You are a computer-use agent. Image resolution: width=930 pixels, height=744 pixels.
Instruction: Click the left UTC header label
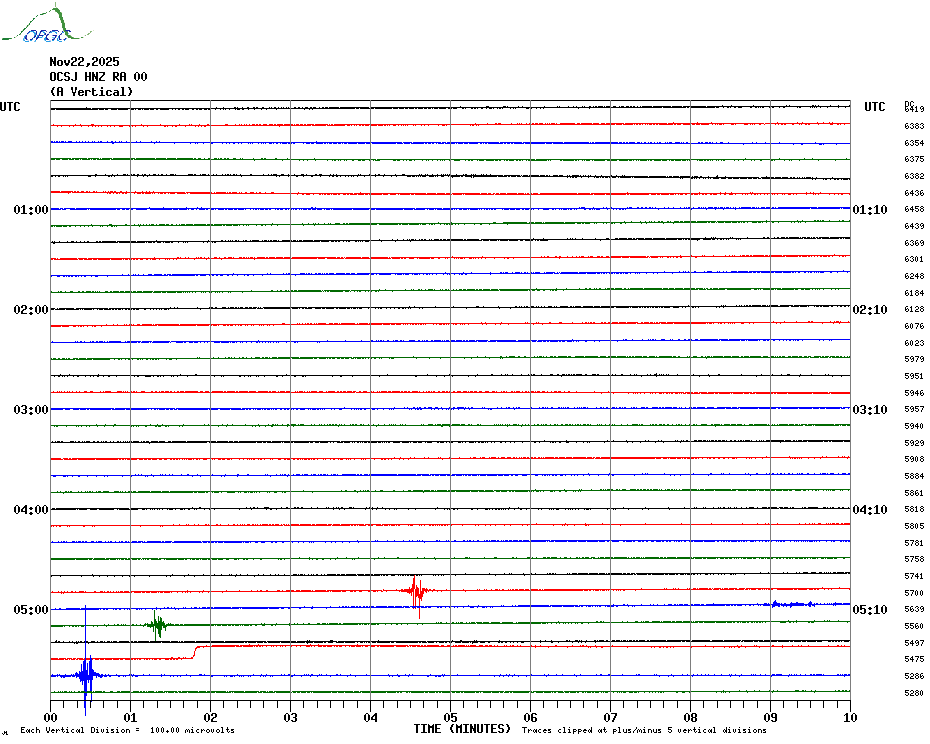tap(10, 107)
